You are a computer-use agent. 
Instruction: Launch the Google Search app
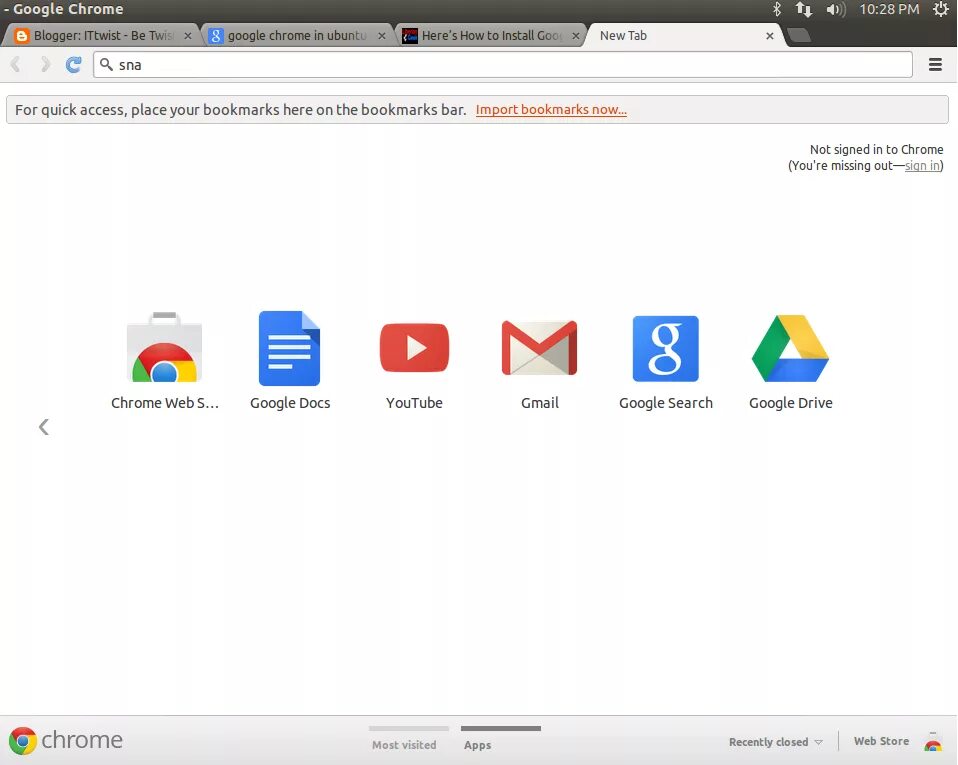click(665, 348)
